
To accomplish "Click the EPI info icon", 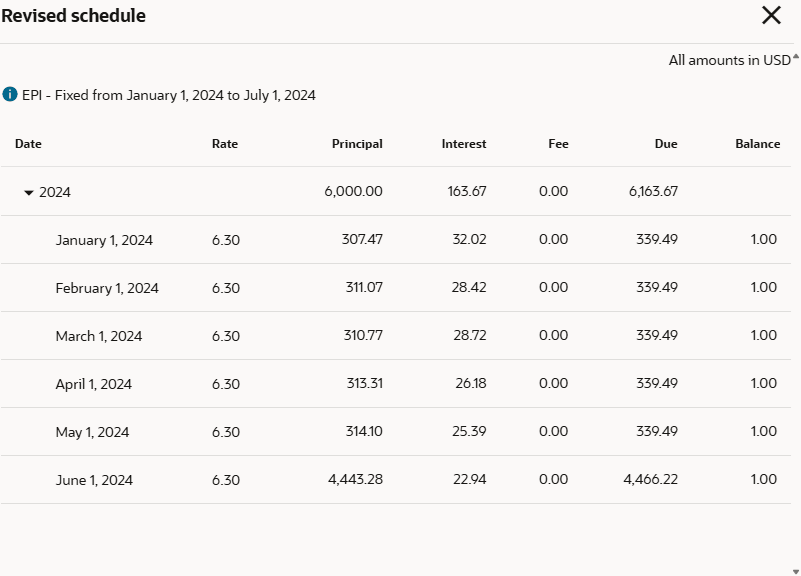I will [10, 95].
